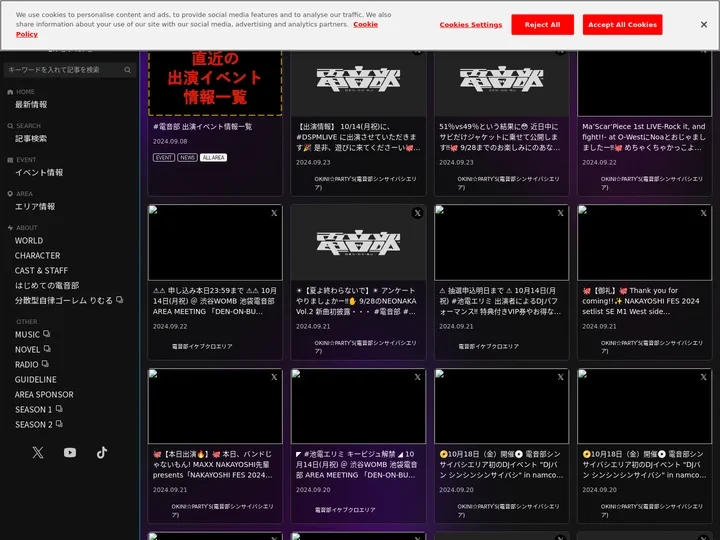Open the 夏よ終わらないで post's 電音部 logo thumbnail
This screenshot has width=720, height=540.
(358, 242)
